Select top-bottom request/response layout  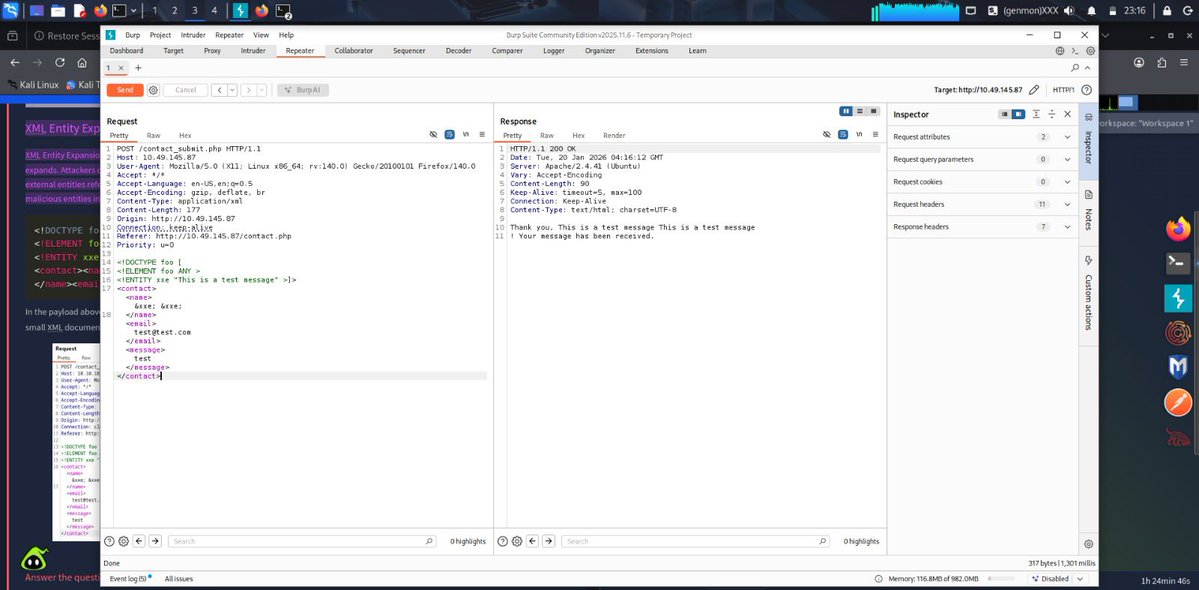coord(859,112)
